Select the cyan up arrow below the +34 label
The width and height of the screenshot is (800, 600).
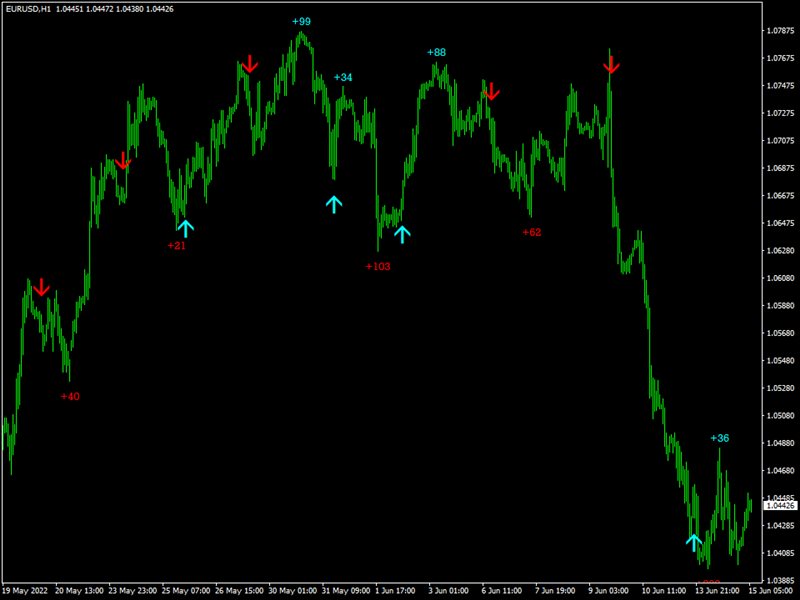pos(334,204)
